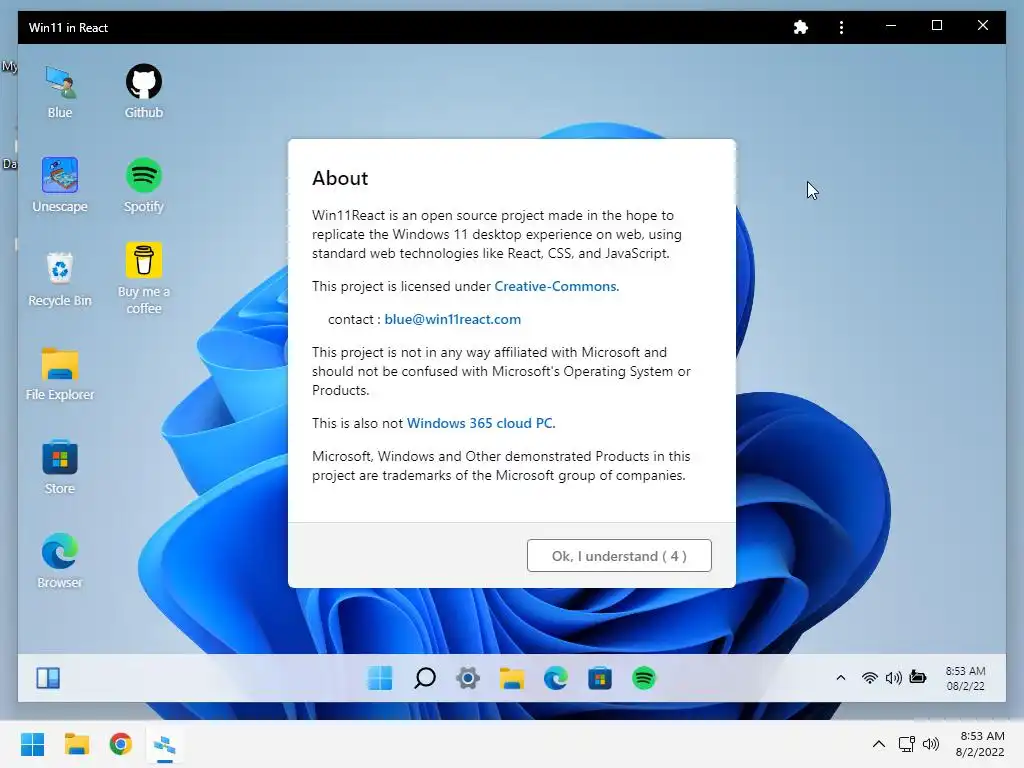Open Settings gear in inner taskbar

[x=468, y=679]
